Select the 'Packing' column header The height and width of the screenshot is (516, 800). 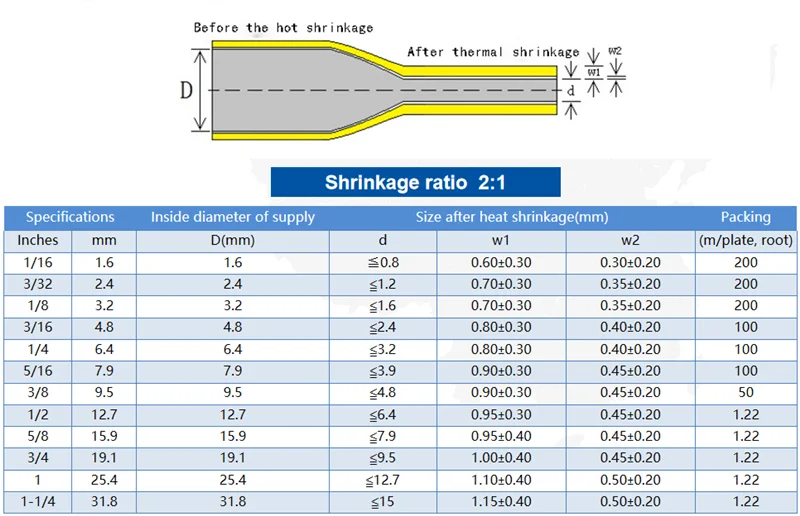tap(745, 217)
